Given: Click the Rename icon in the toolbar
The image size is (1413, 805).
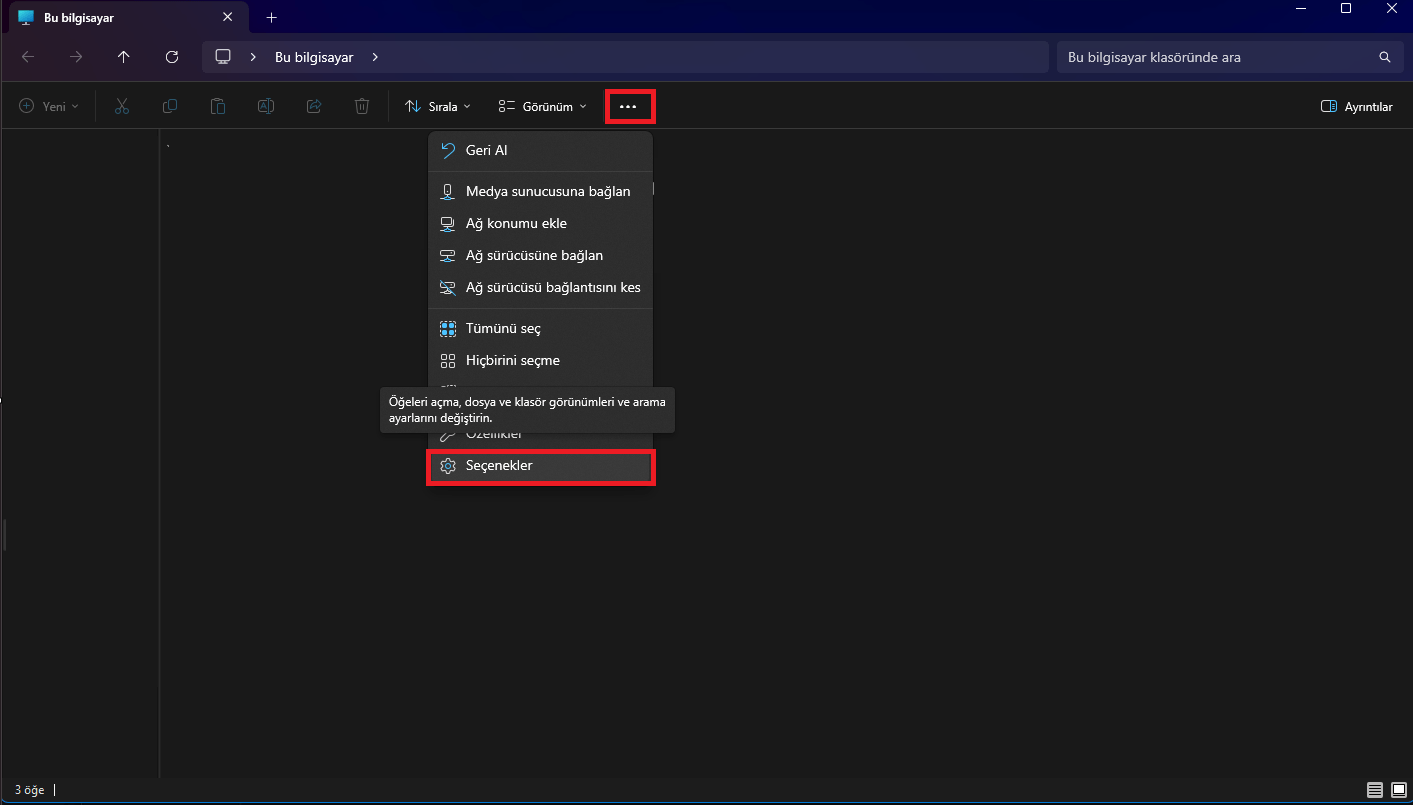Looking at the screenshot, I should click(x=266, y=106).
